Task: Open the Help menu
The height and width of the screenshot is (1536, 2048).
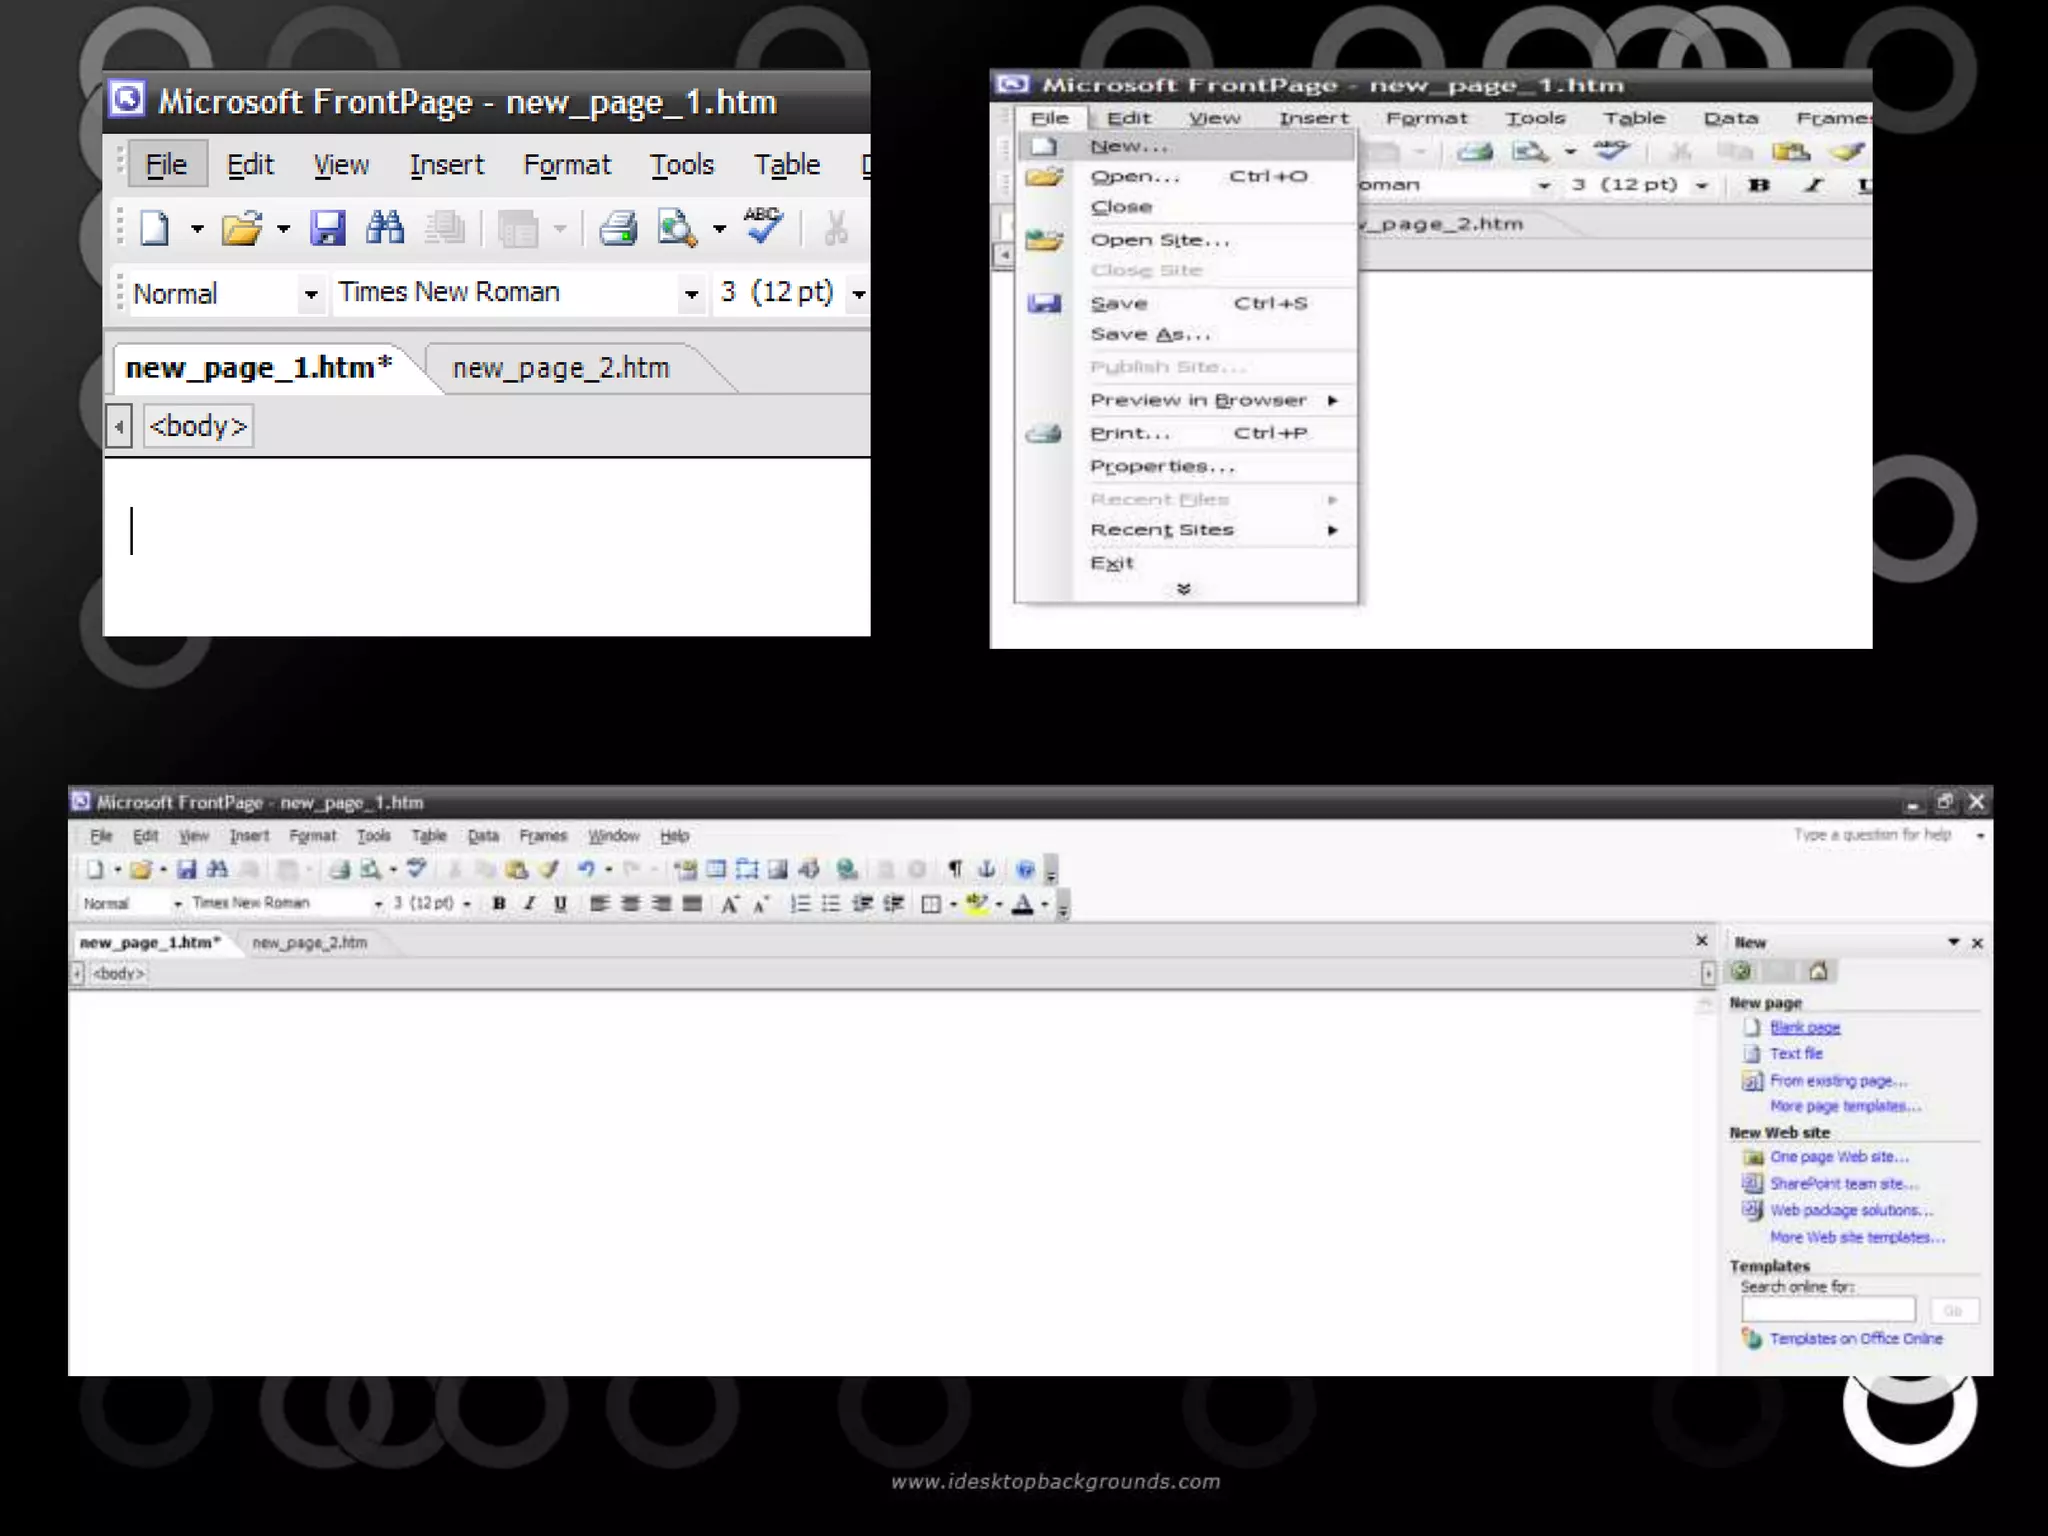Action: tap(674, 835)
